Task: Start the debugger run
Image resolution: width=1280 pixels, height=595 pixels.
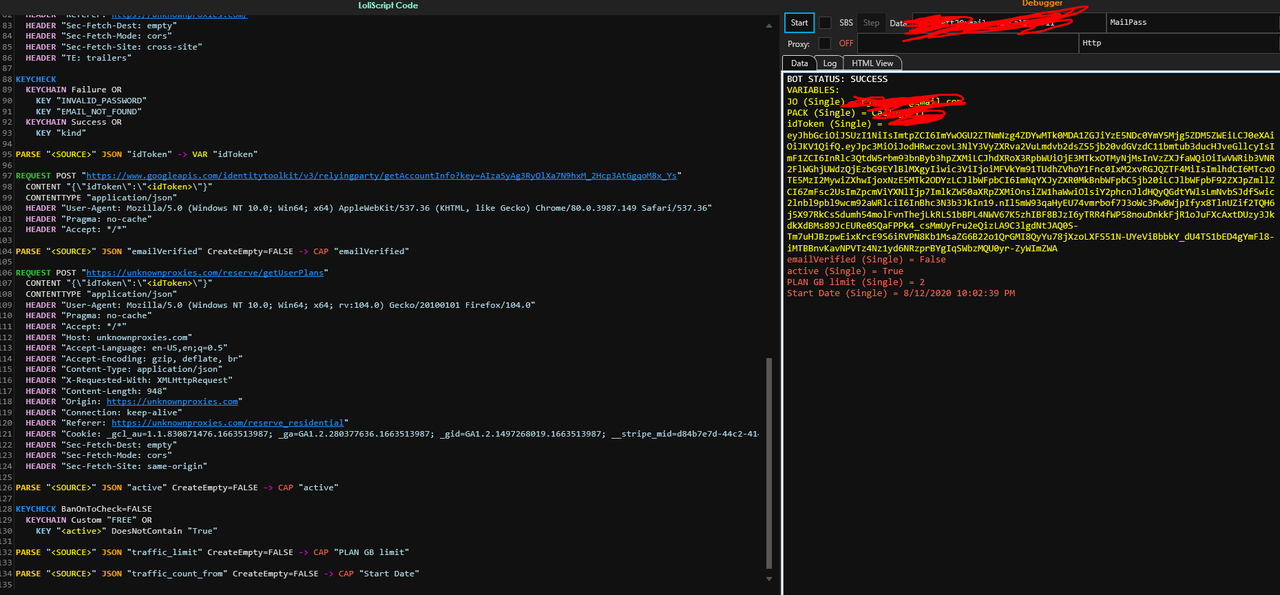Action: coord(799,22)
